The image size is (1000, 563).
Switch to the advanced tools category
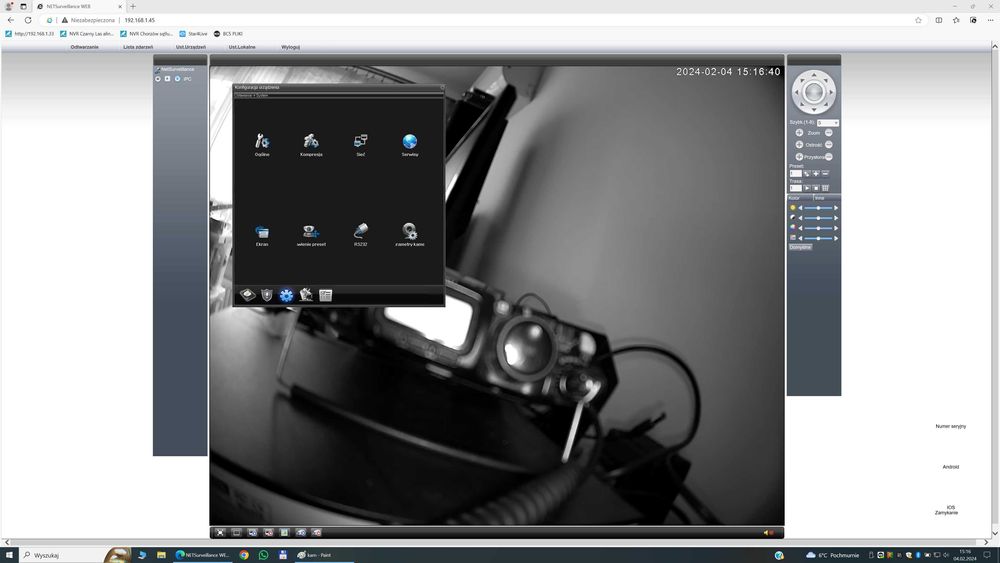pos(306,295)
